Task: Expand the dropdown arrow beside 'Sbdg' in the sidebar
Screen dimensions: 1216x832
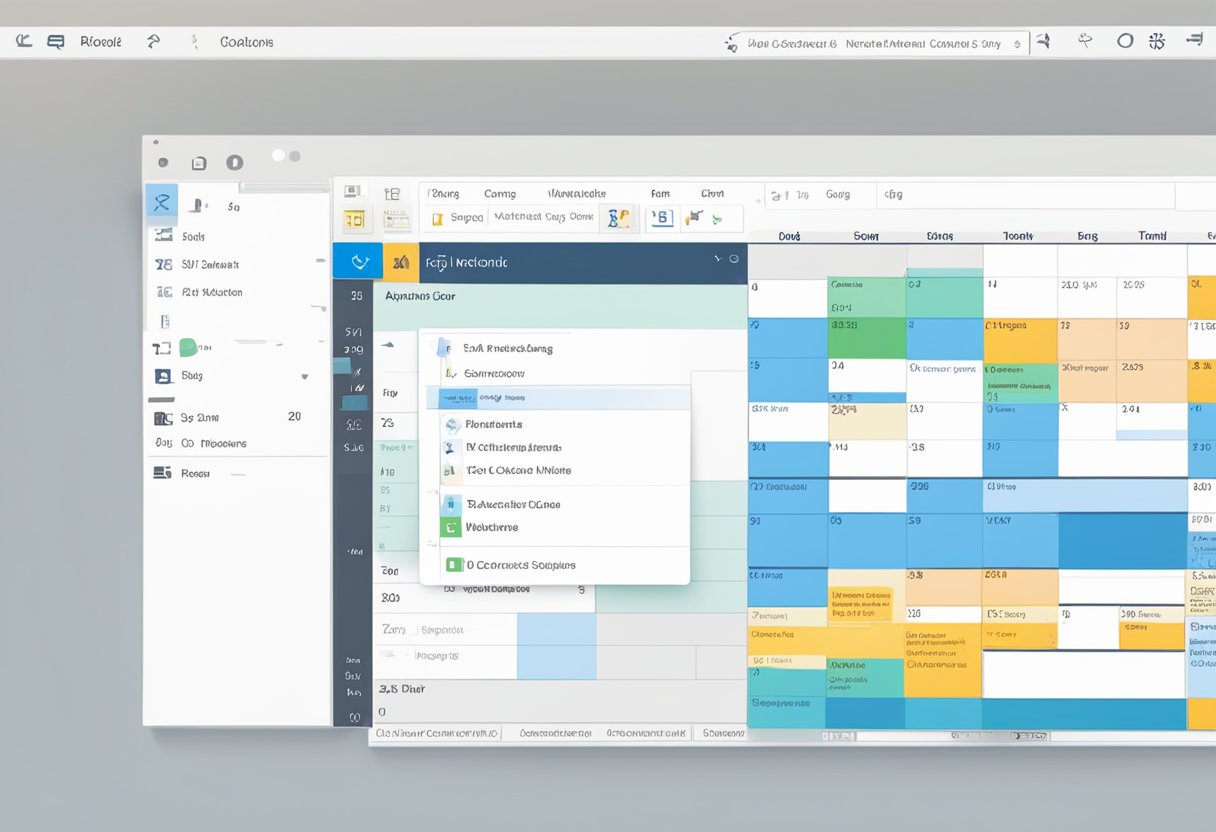Action: [x=304, y=377]
